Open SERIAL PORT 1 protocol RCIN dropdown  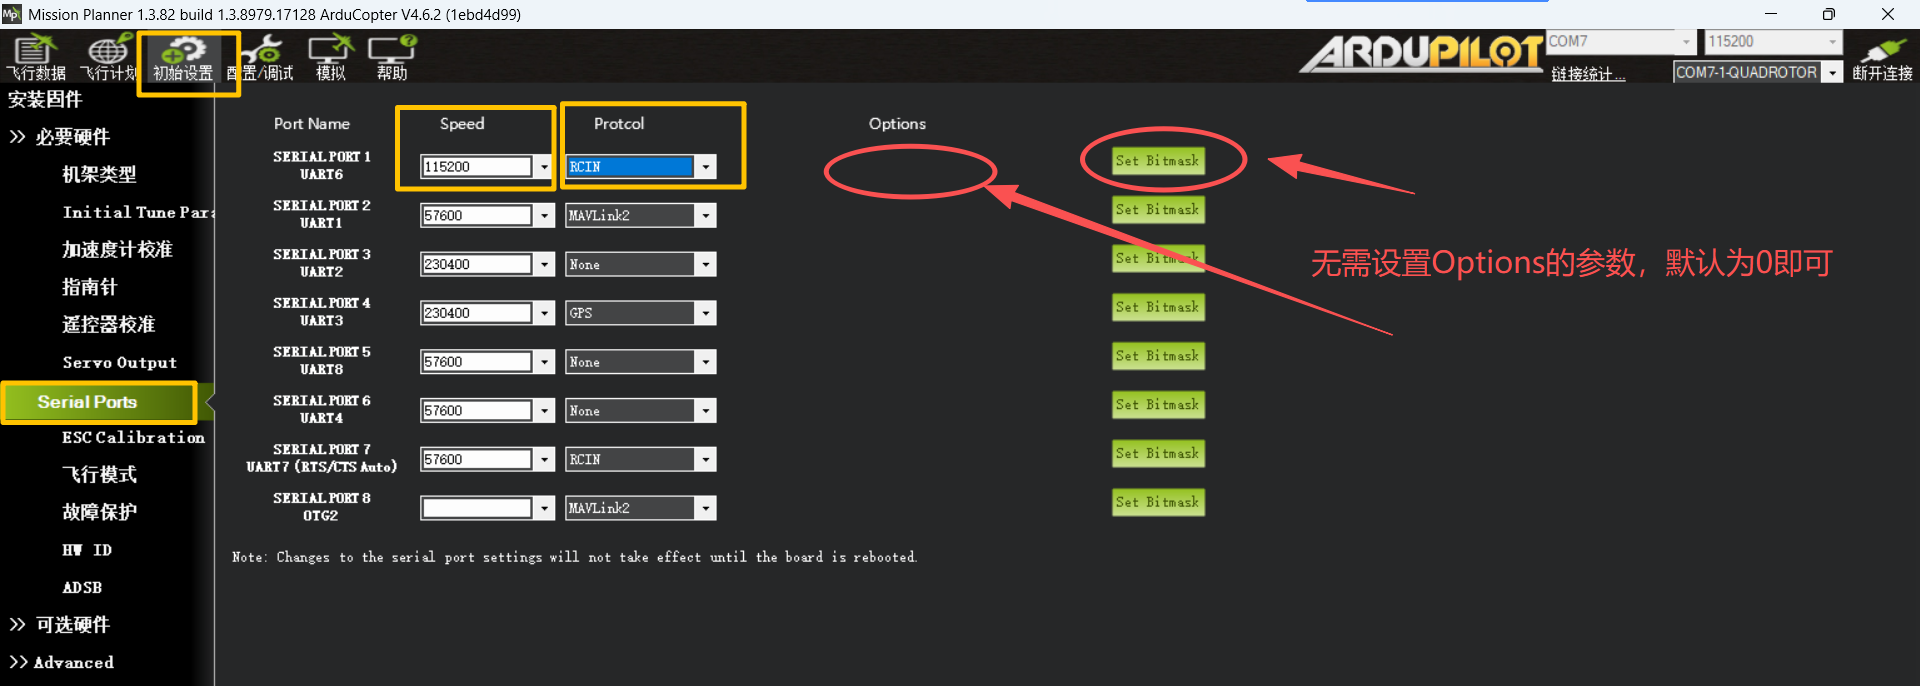click(706, 167)
